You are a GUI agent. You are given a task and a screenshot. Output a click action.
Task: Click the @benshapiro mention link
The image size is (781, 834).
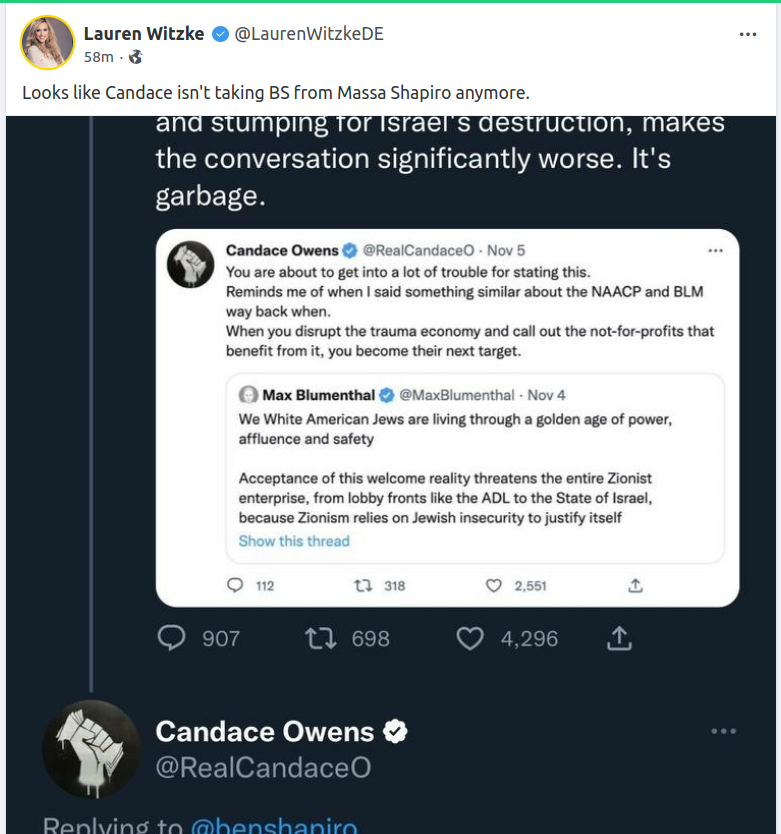273,826
